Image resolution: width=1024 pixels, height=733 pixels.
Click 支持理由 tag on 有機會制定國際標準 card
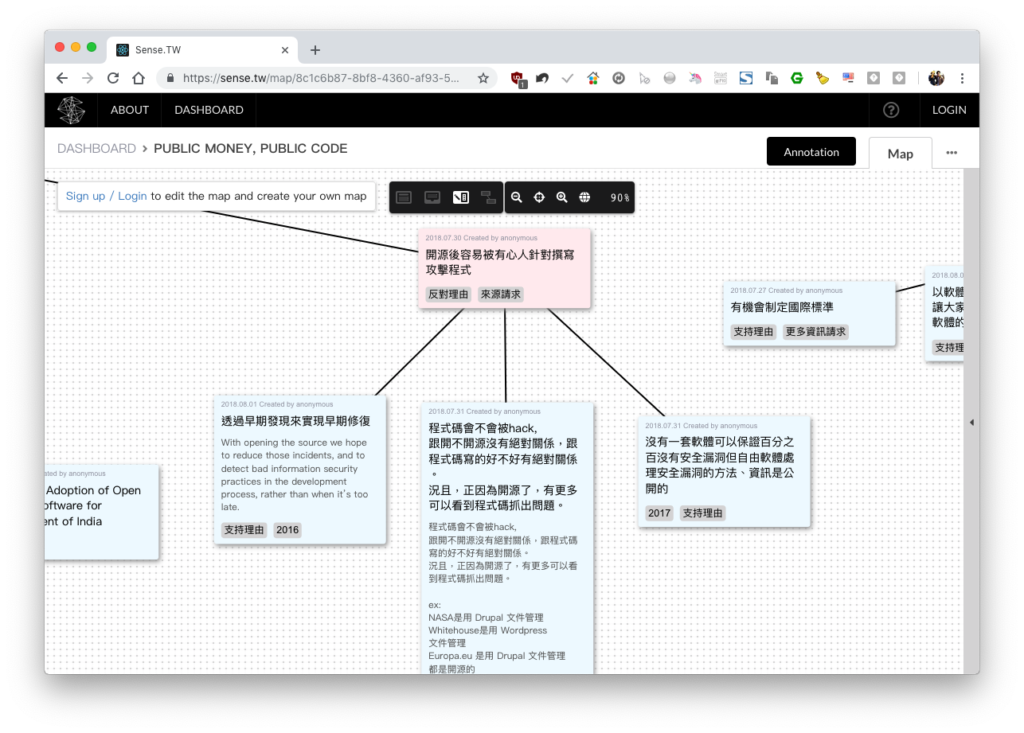point(753,331)
